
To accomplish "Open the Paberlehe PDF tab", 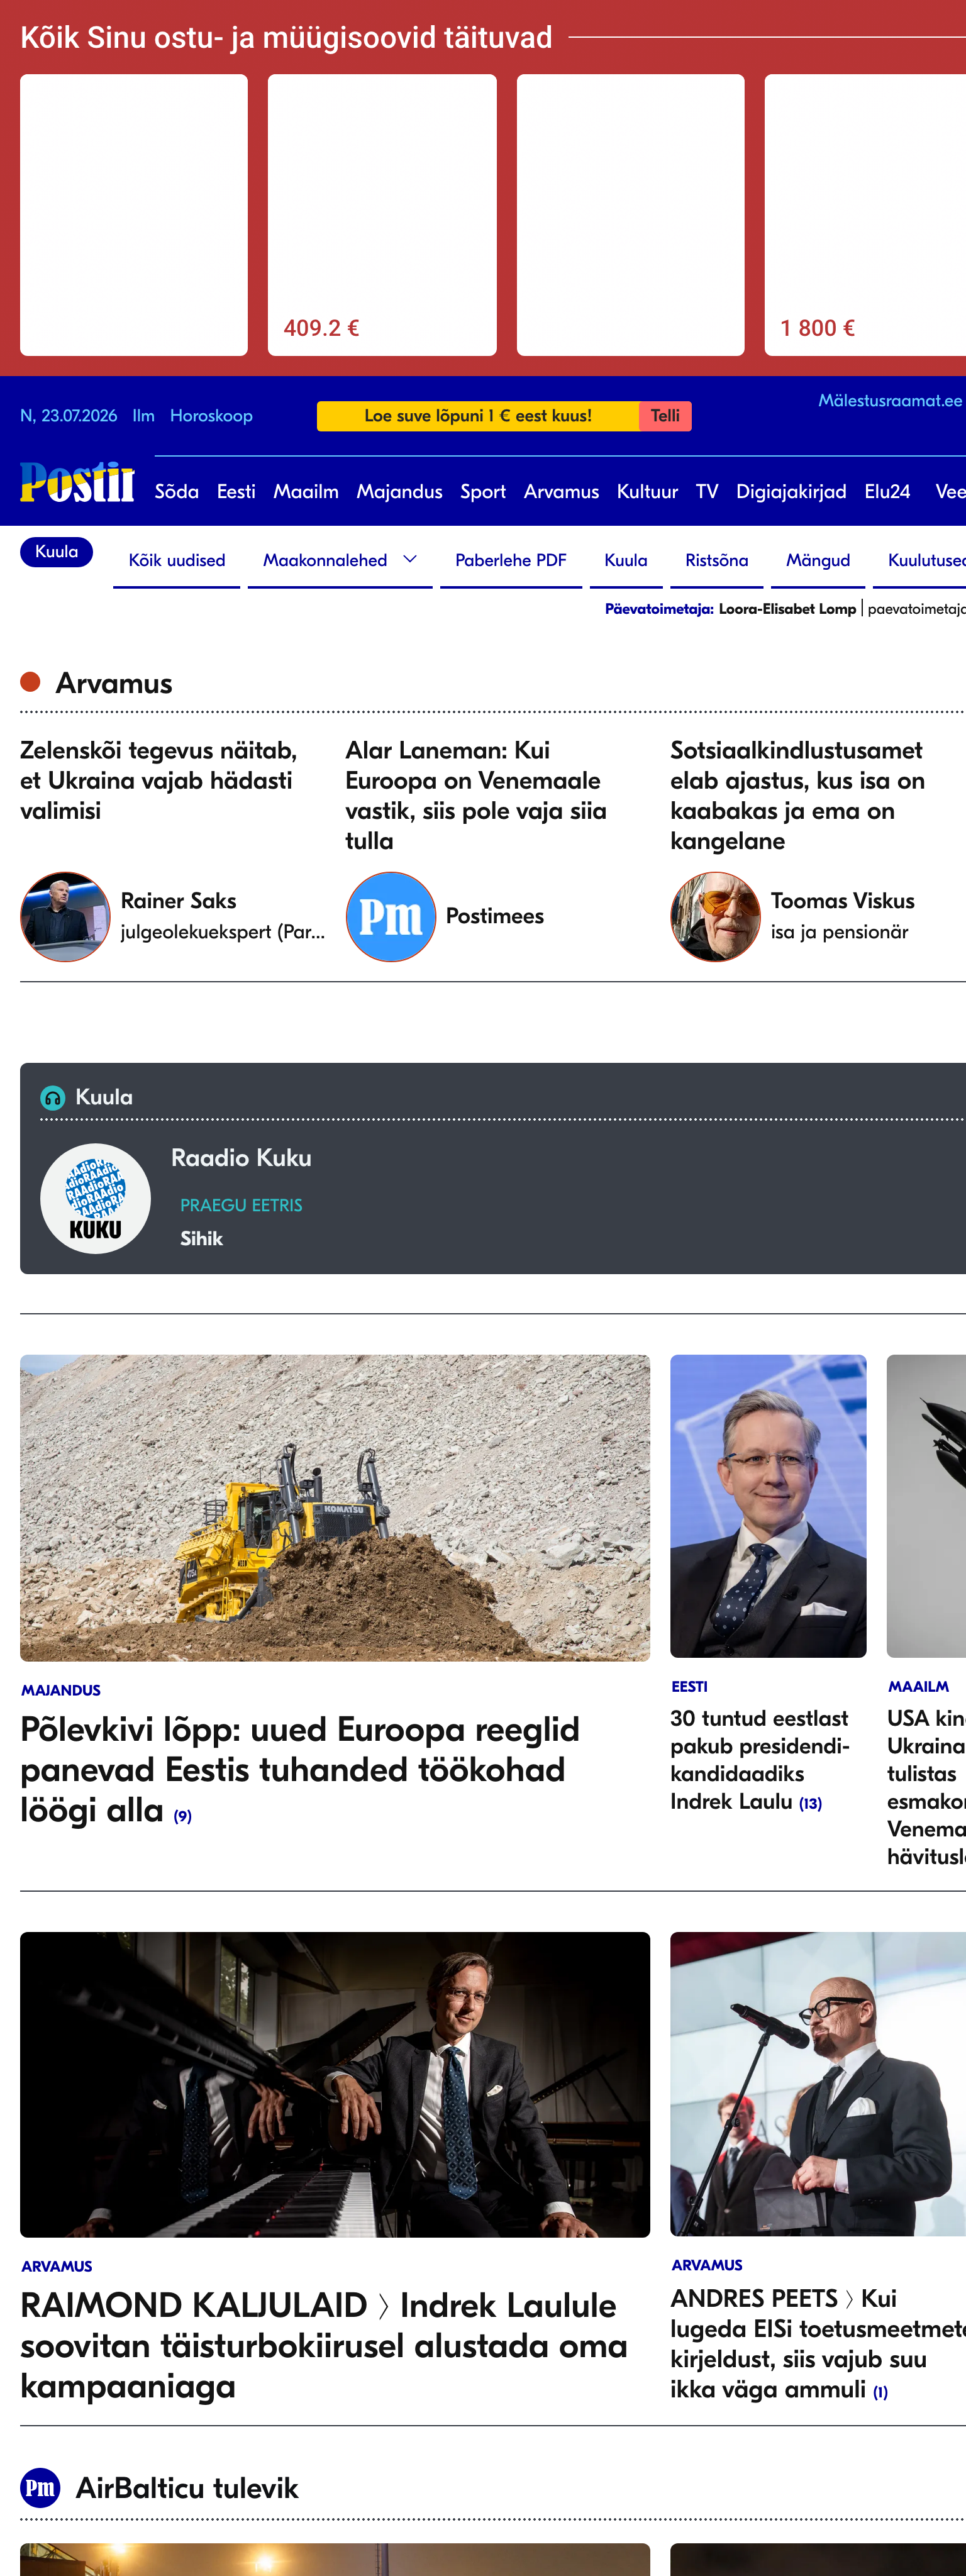I will [x=511, y=560].
